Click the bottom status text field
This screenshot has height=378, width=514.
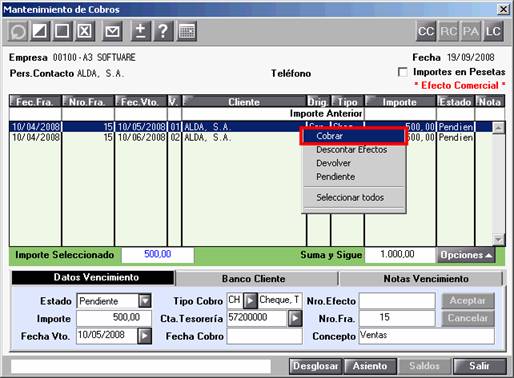click(141, 366)
